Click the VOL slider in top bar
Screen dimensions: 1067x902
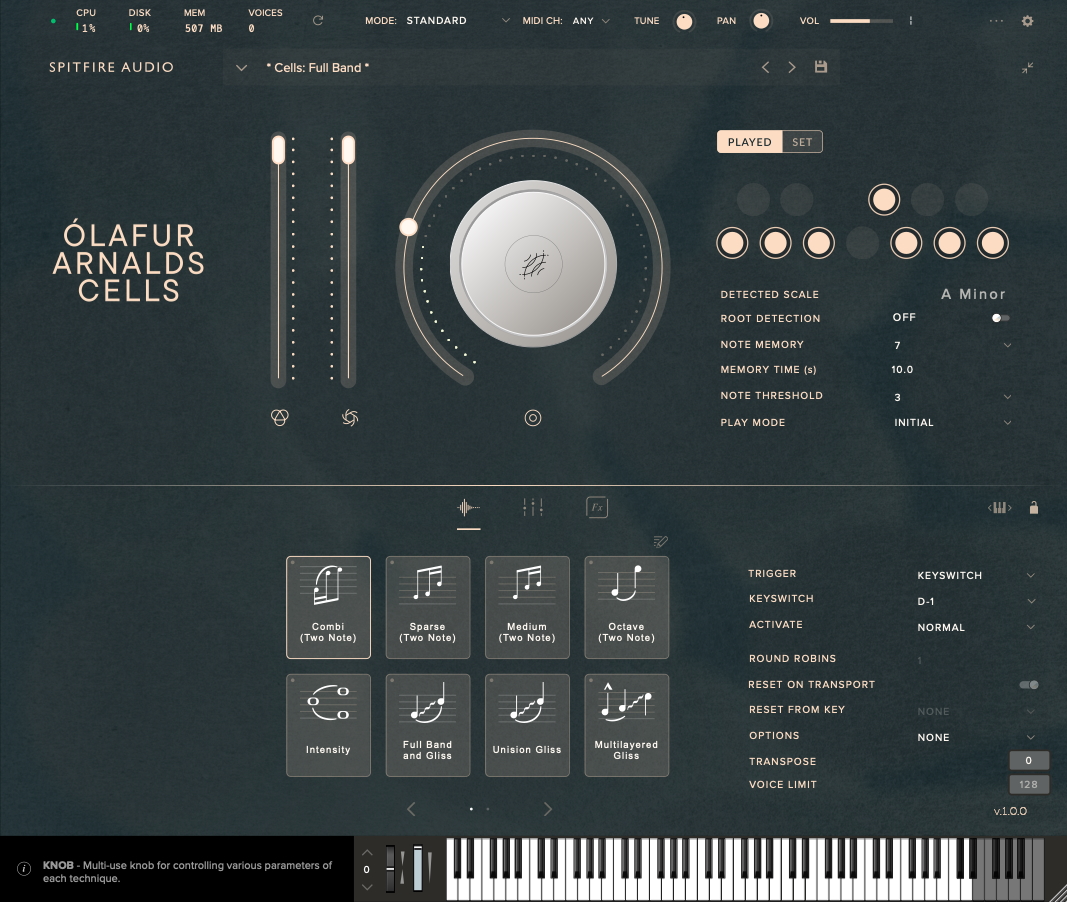coord(860,21)
